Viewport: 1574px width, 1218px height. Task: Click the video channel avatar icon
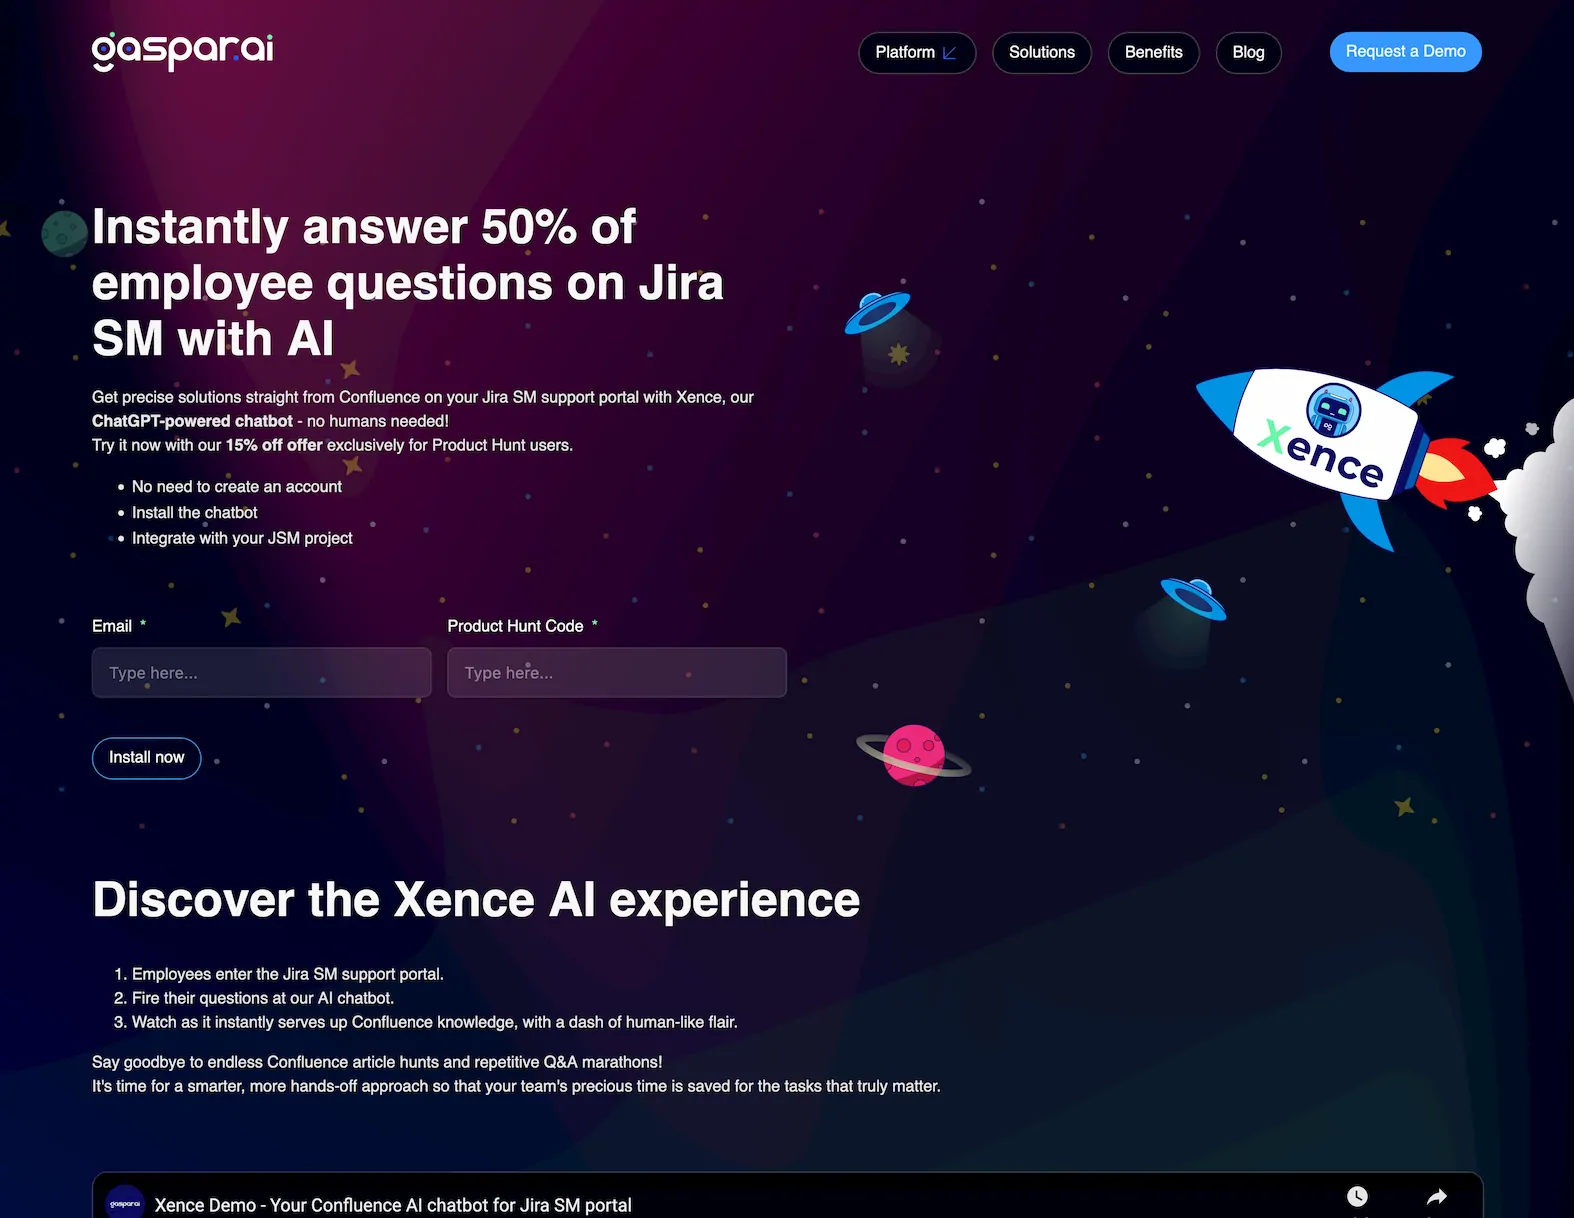(125, 1202)
